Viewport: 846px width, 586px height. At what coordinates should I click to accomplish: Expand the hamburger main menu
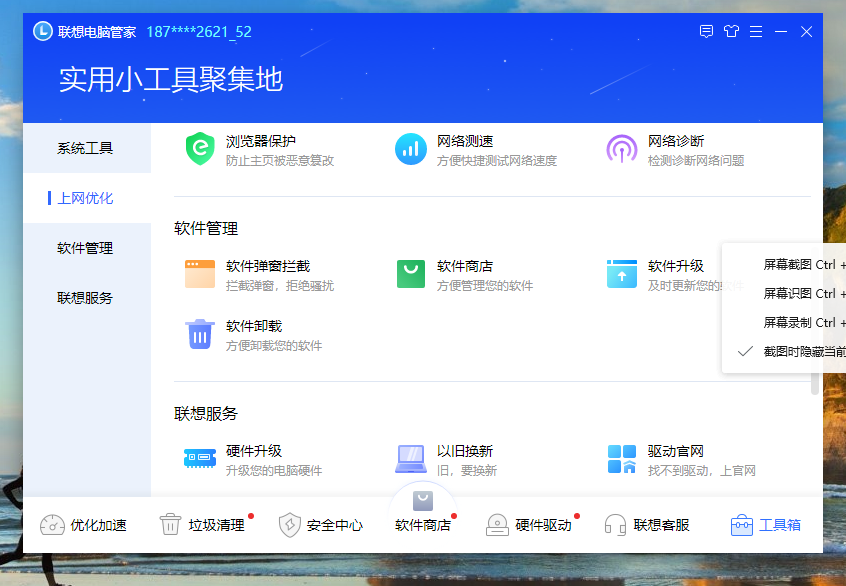tap(756, 32)
